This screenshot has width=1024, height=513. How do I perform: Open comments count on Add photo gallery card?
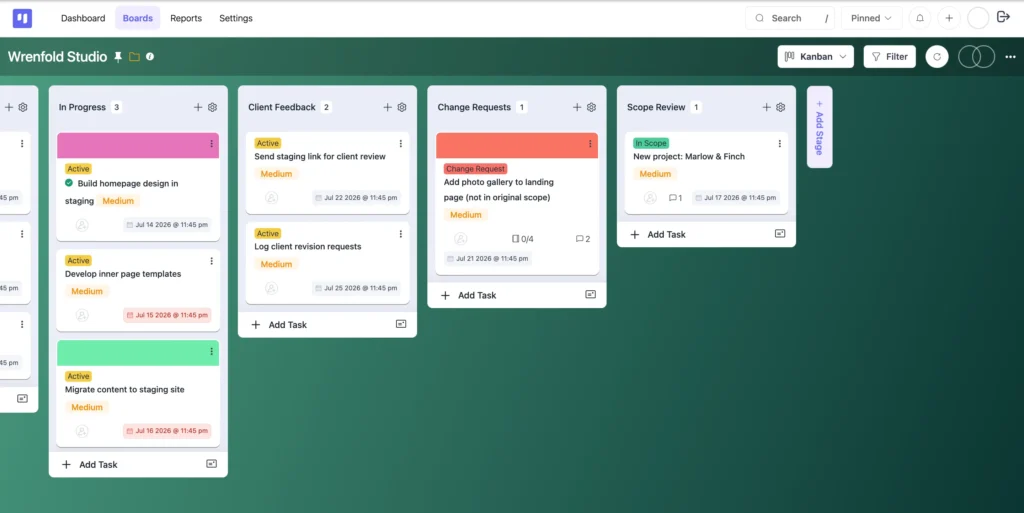click(583, 239)
